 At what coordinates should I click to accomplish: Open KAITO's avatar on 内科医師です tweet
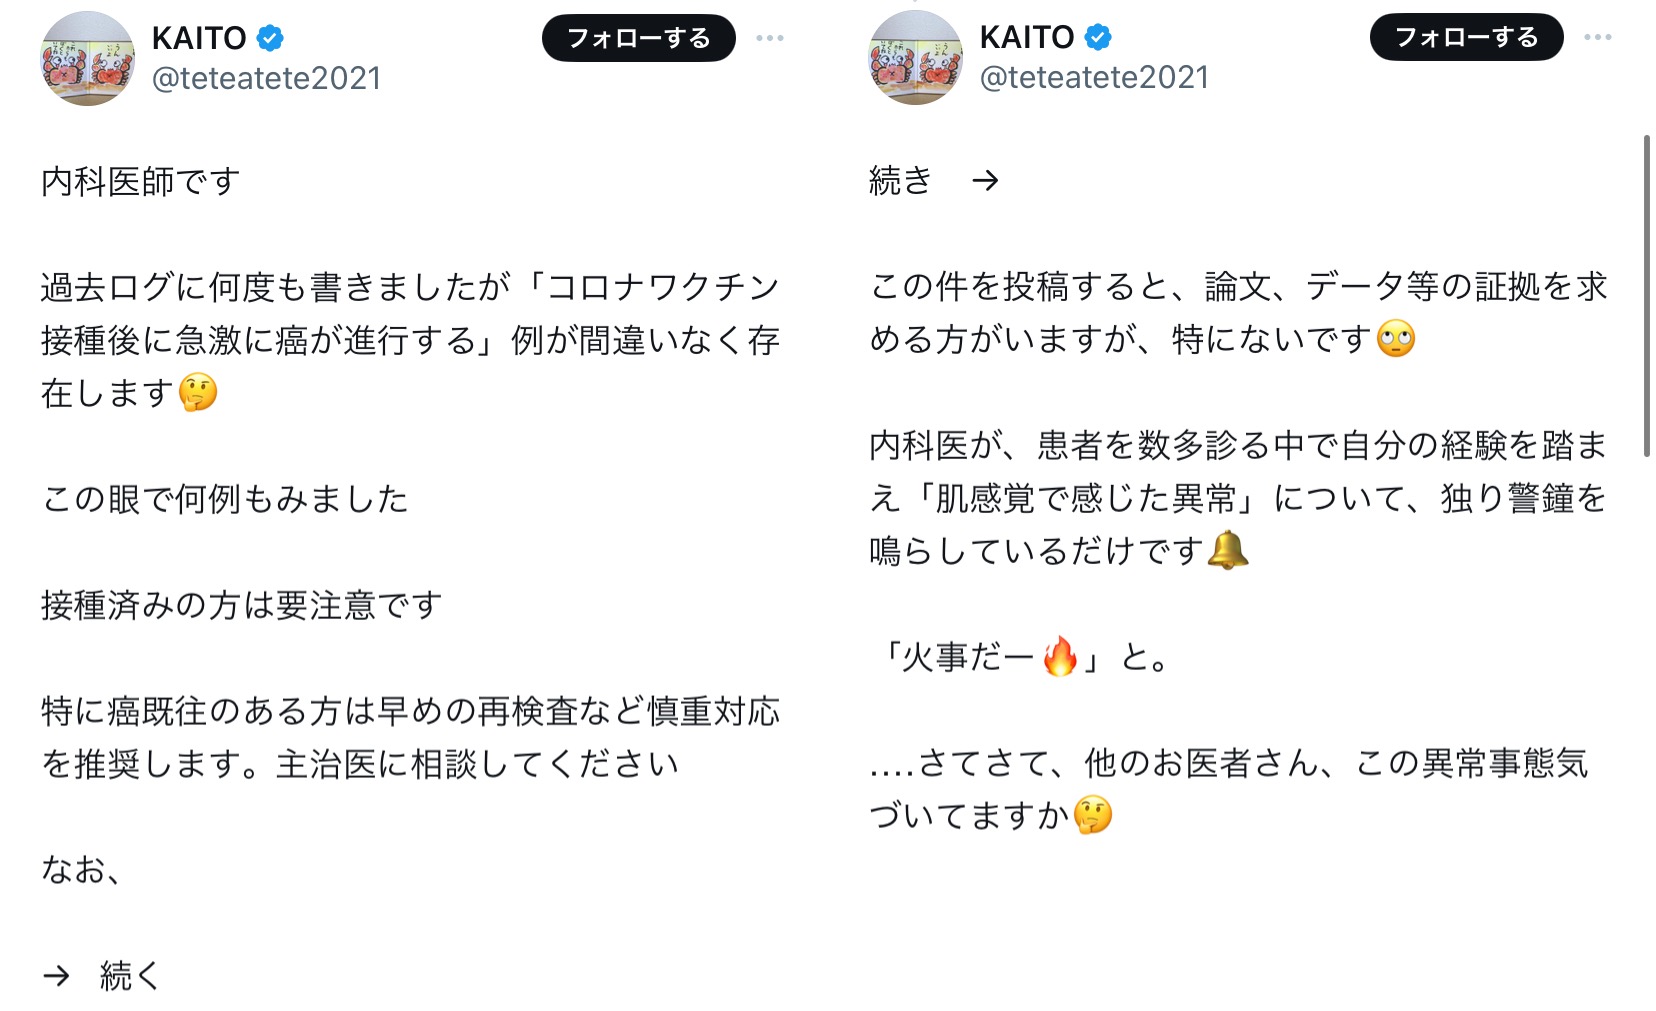(87, 58)
